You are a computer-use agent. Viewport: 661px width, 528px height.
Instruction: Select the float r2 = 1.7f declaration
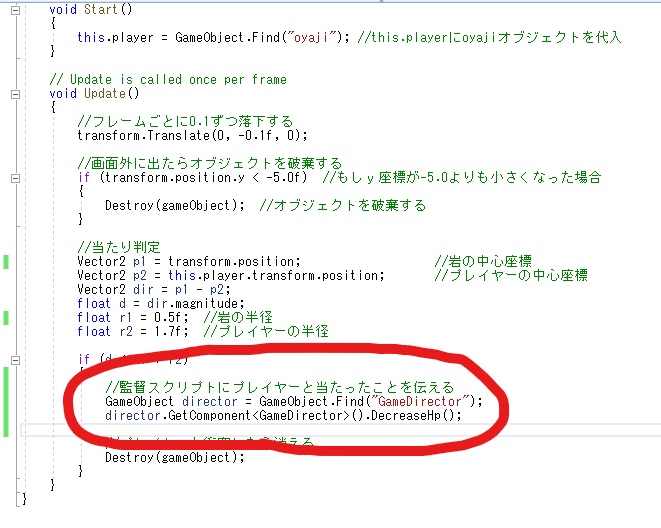tap(133, 332)
